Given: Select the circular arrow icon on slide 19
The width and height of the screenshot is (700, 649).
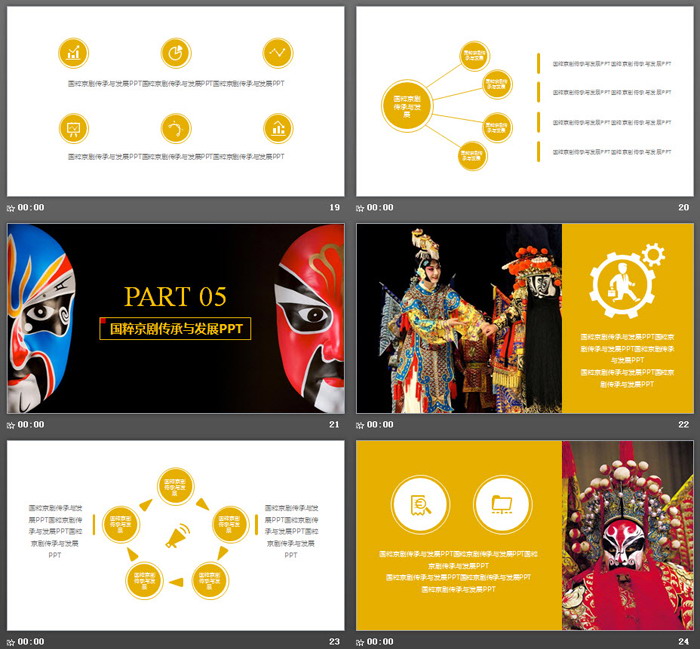Looking at the screenshot, I should 175,128.
